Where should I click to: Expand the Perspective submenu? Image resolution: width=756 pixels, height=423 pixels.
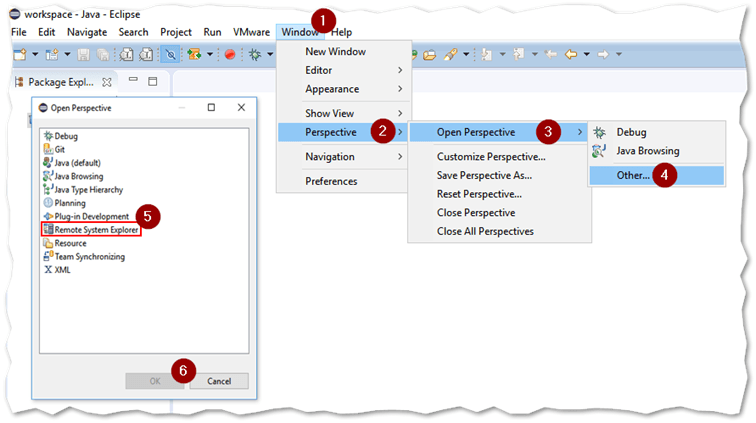343,132
